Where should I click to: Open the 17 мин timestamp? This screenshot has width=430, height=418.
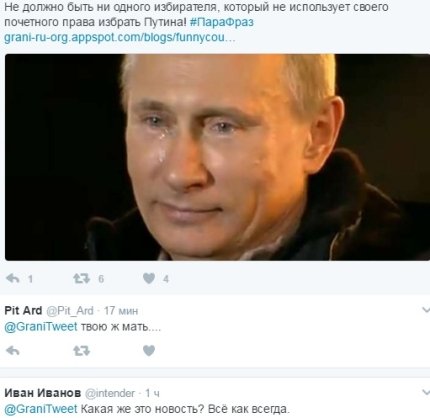(121, 311)
